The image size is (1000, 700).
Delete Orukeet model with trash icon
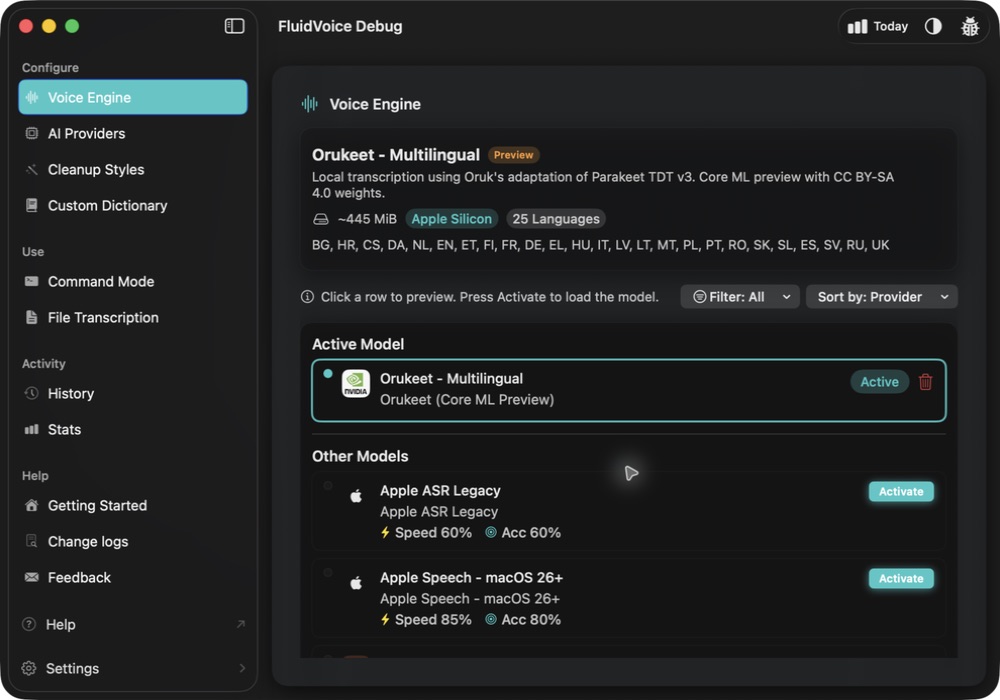(x=925, y=382)
